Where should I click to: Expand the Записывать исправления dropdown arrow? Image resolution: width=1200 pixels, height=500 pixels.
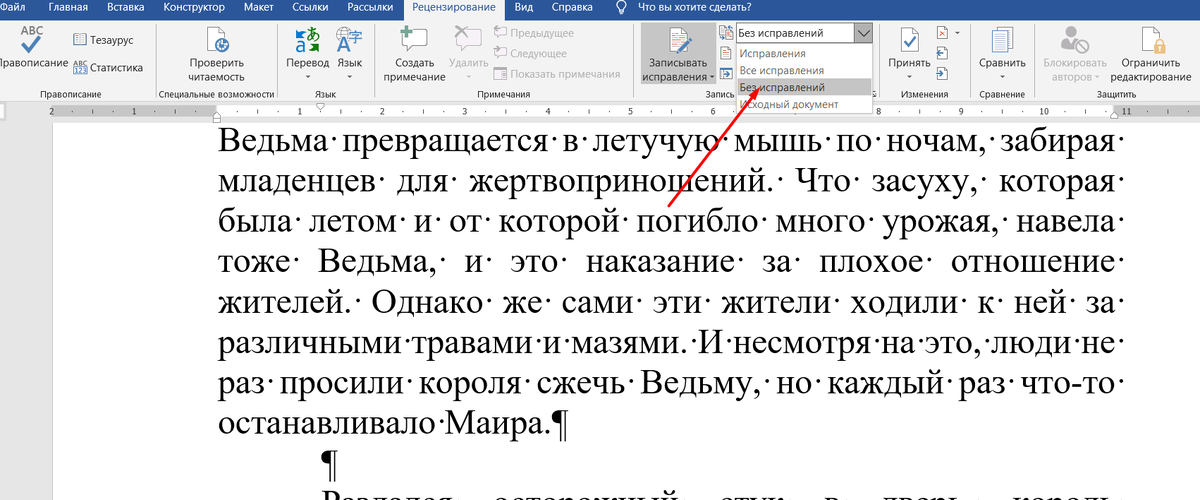coord(711,77)
